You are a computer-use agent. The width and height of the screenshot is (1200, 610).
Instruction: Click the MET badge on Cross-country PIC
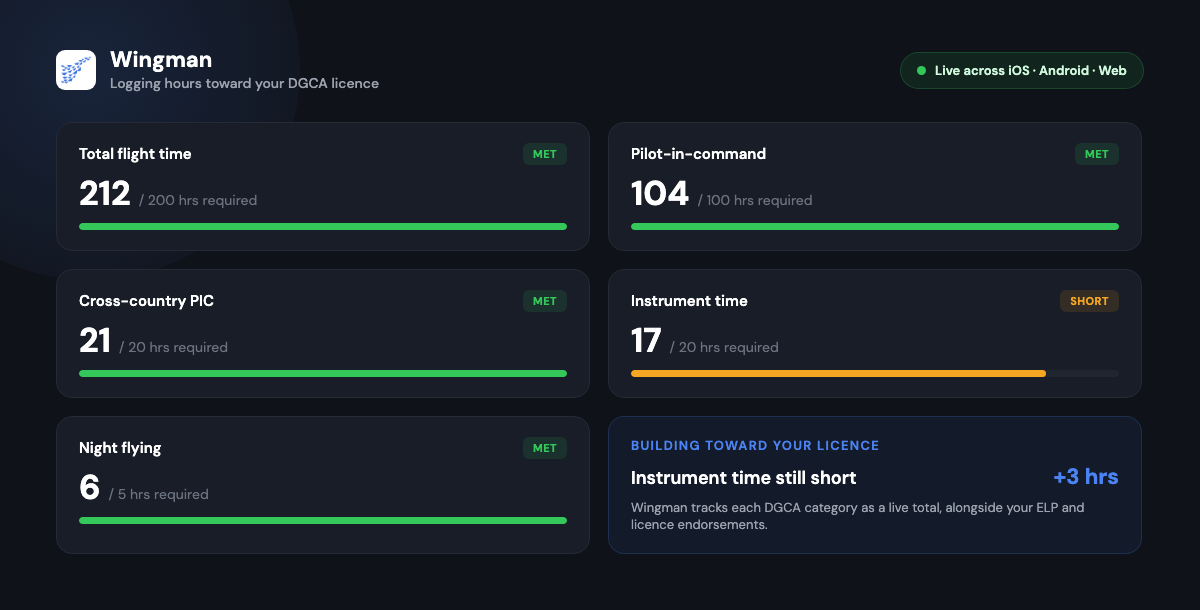pyautogui.click(x=545, y=301)
